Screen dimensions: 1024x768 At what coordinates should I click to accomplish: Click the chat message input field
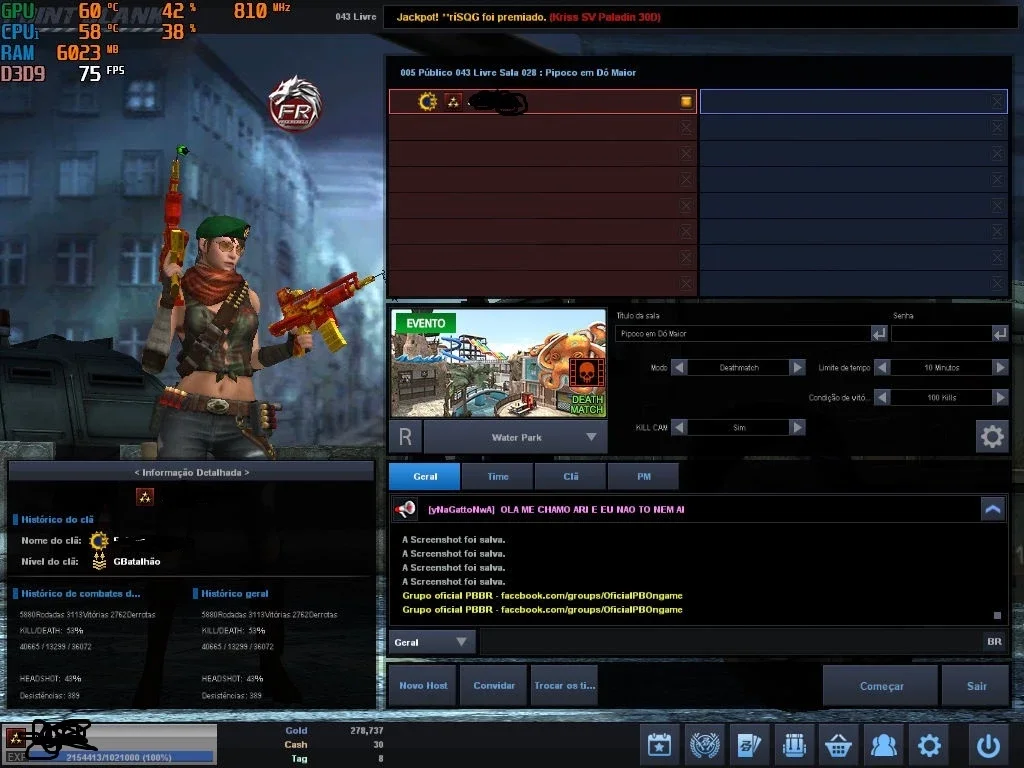click(730, 642)
